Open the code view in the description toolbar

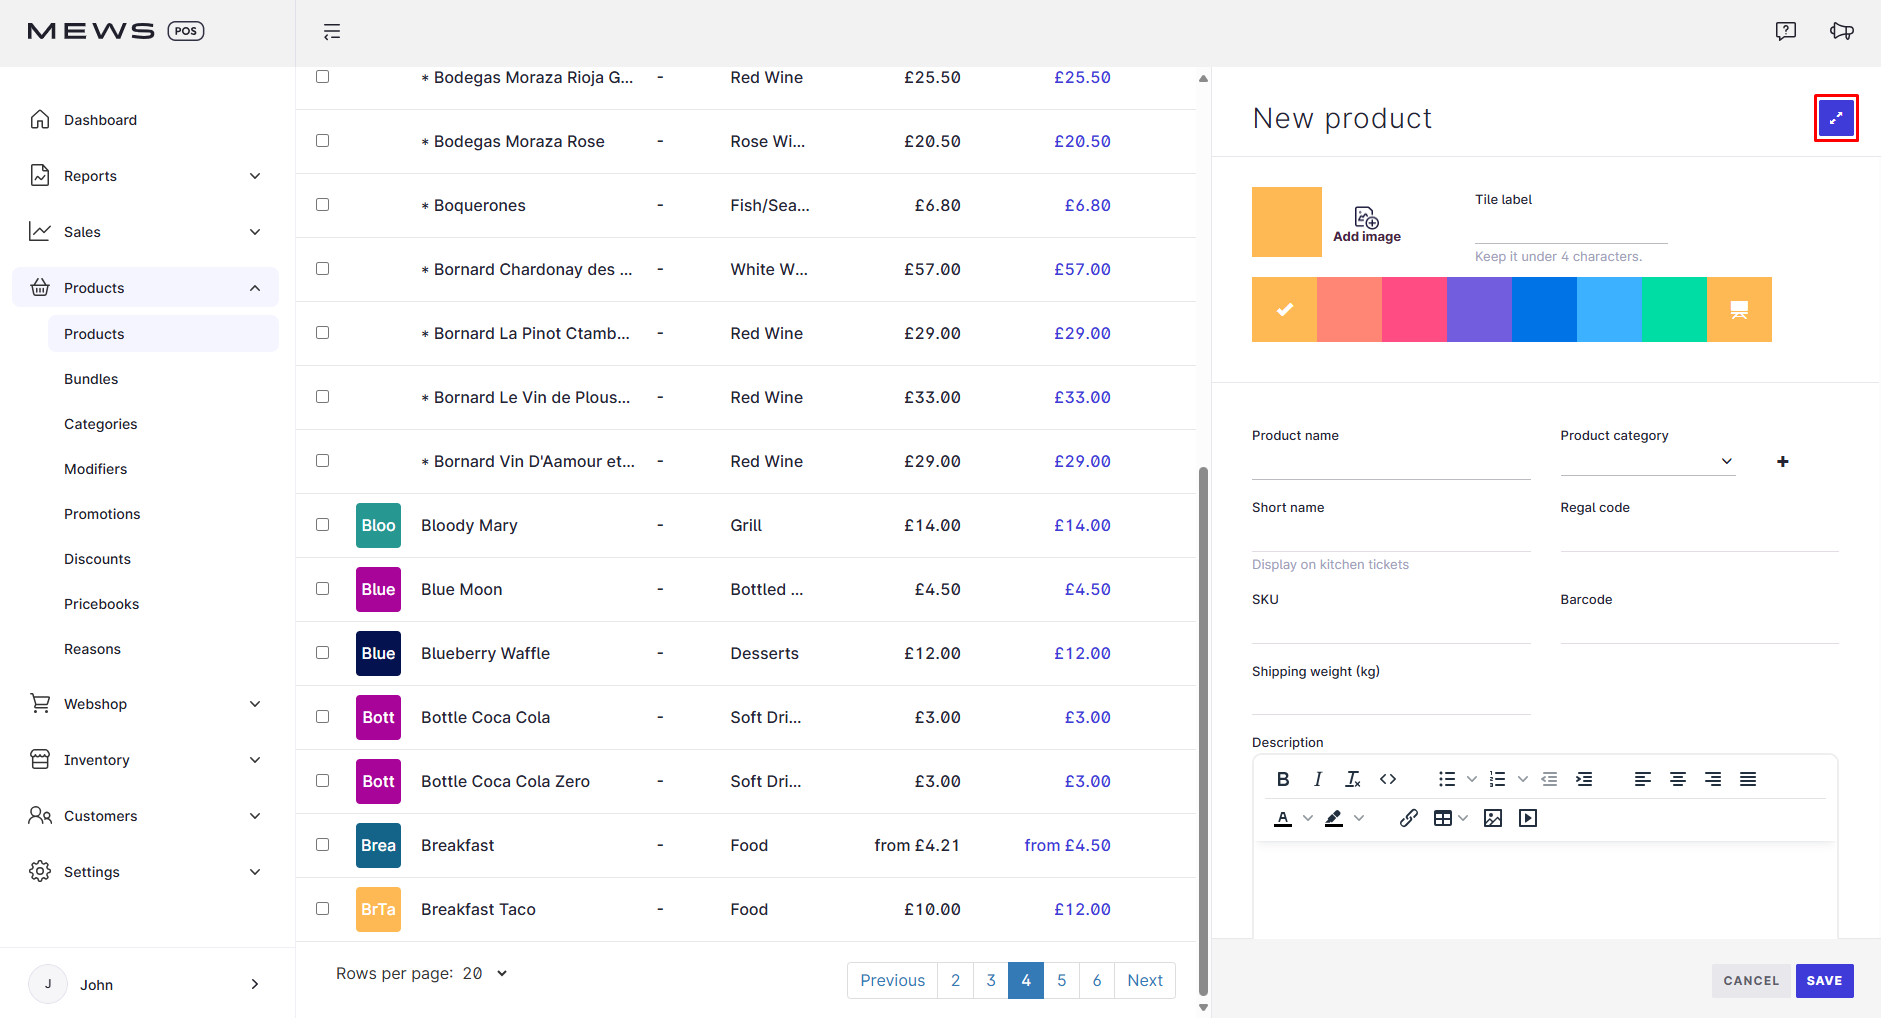tap(1388, 779)
